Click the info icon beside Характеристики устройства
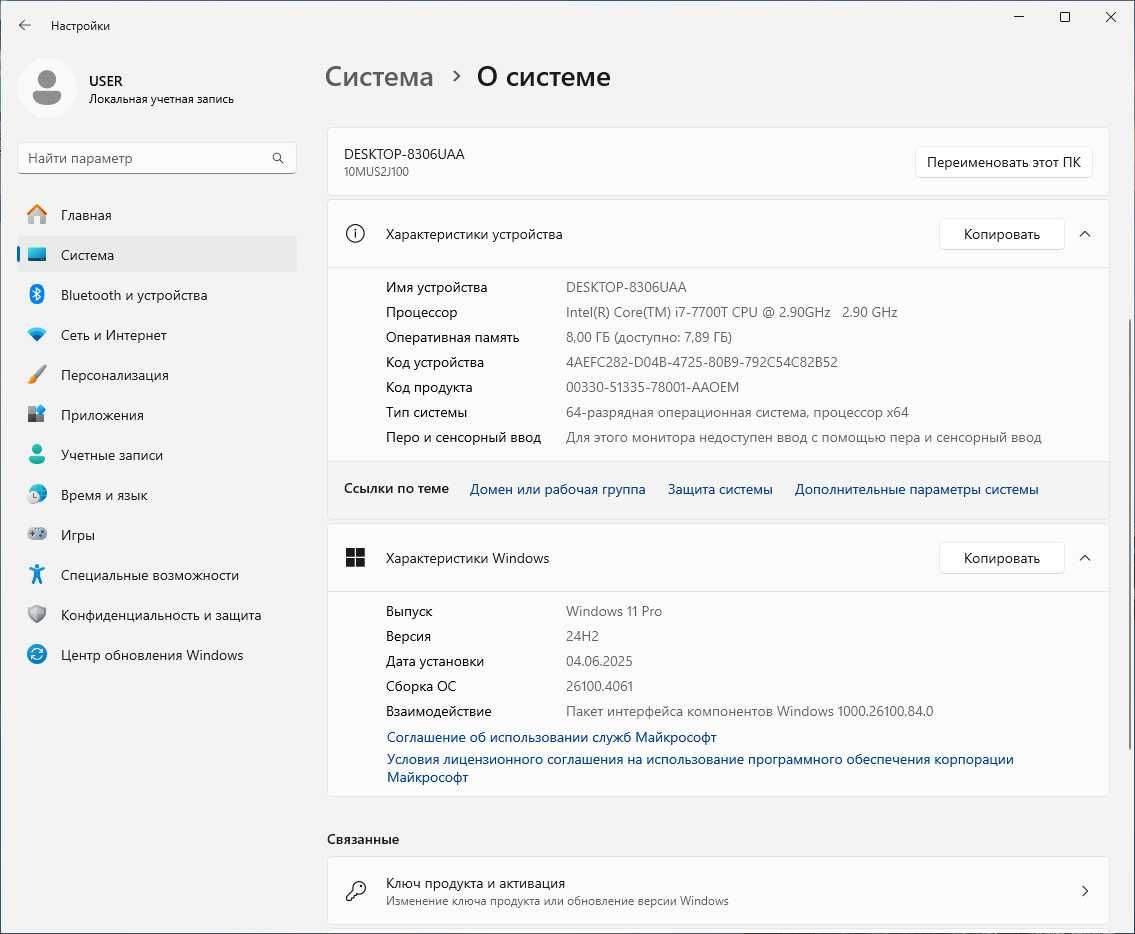Screen dimensions: 1135x934 click(x=355, y=234)
